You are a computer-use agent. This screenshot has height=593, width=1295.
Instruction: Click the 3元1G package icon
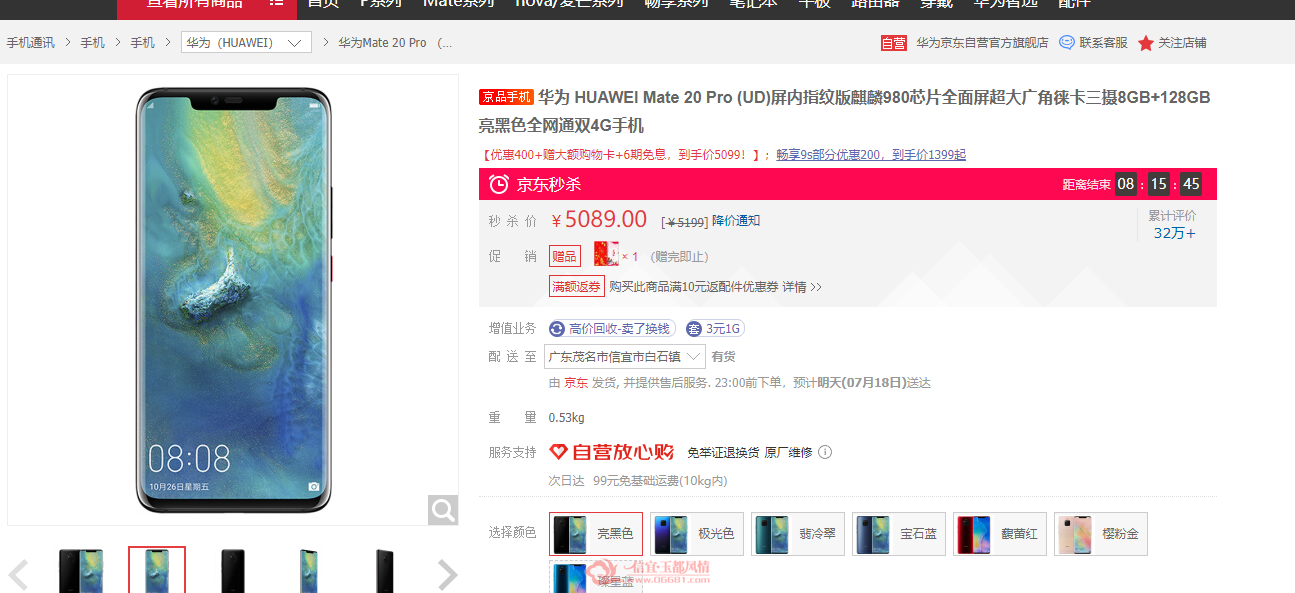[694, 328]
